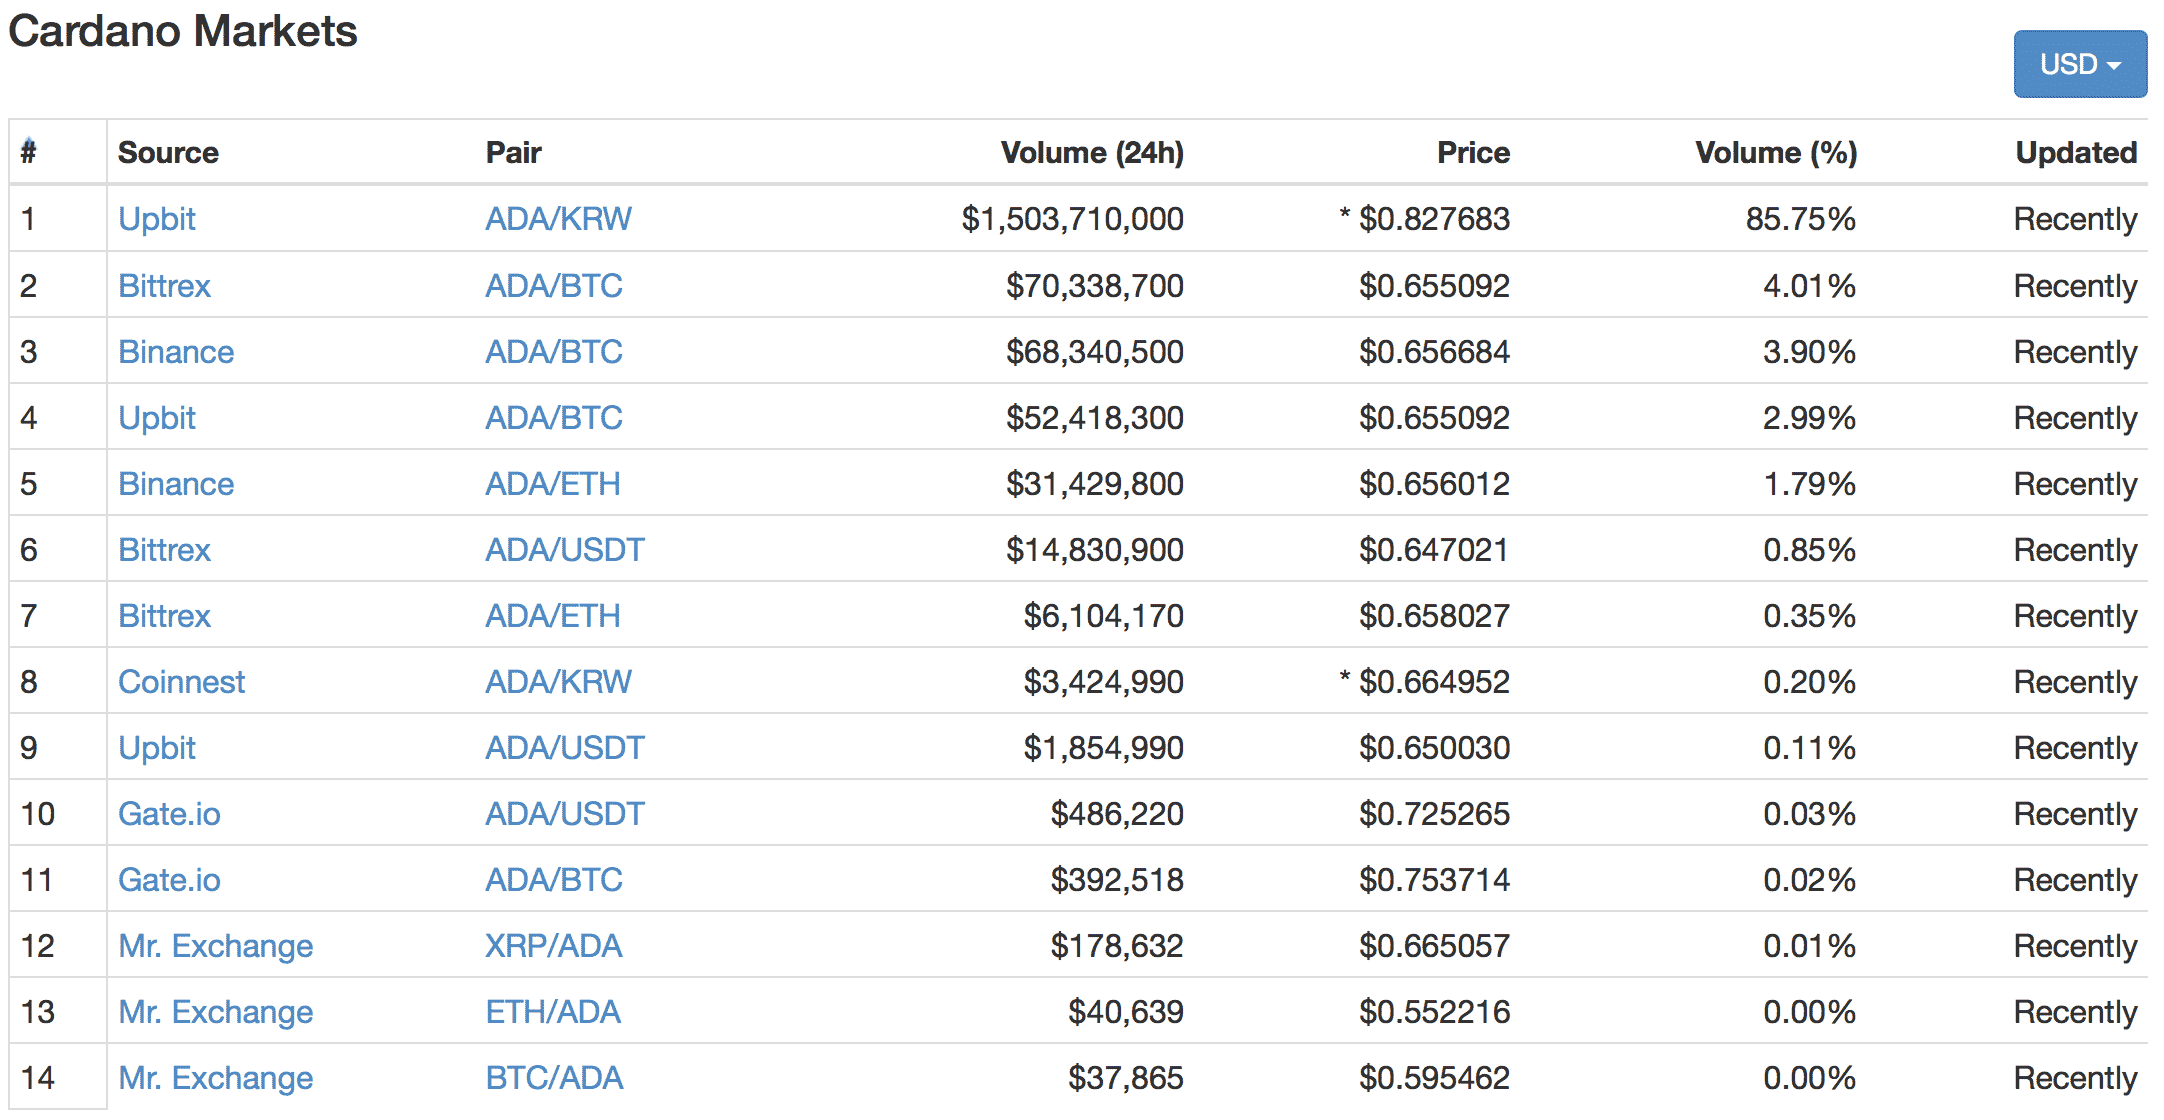2164x1120 pixels.
Task: Select the 85.75% volume percentage
Action: tap(1801, 219)
